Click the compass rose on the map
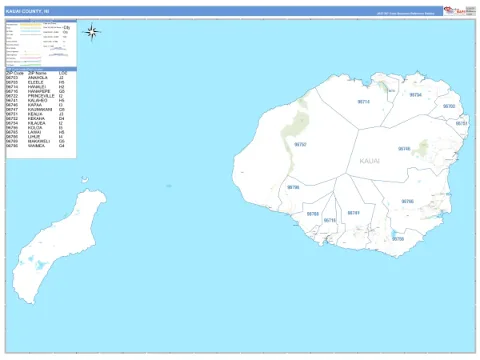 92,32
